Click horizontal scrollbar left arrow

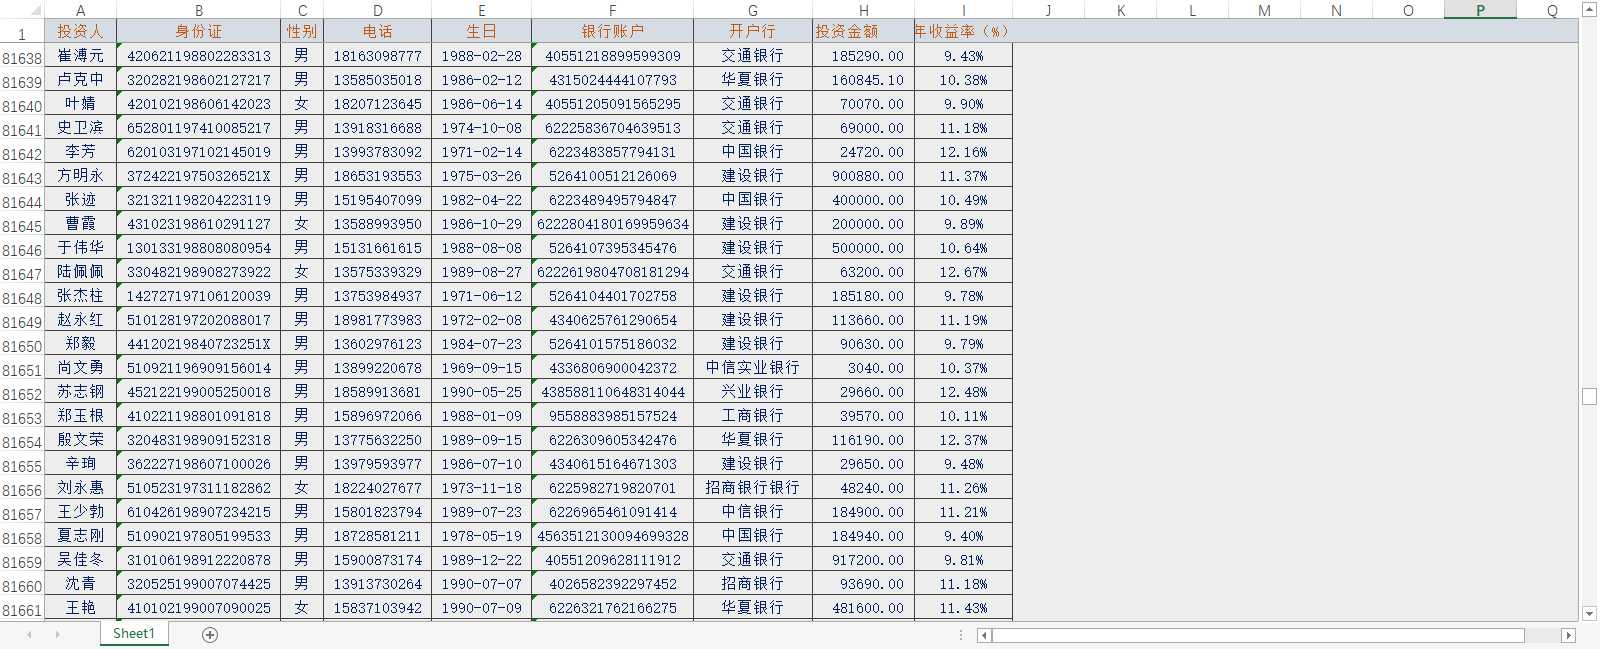[984, 635]
